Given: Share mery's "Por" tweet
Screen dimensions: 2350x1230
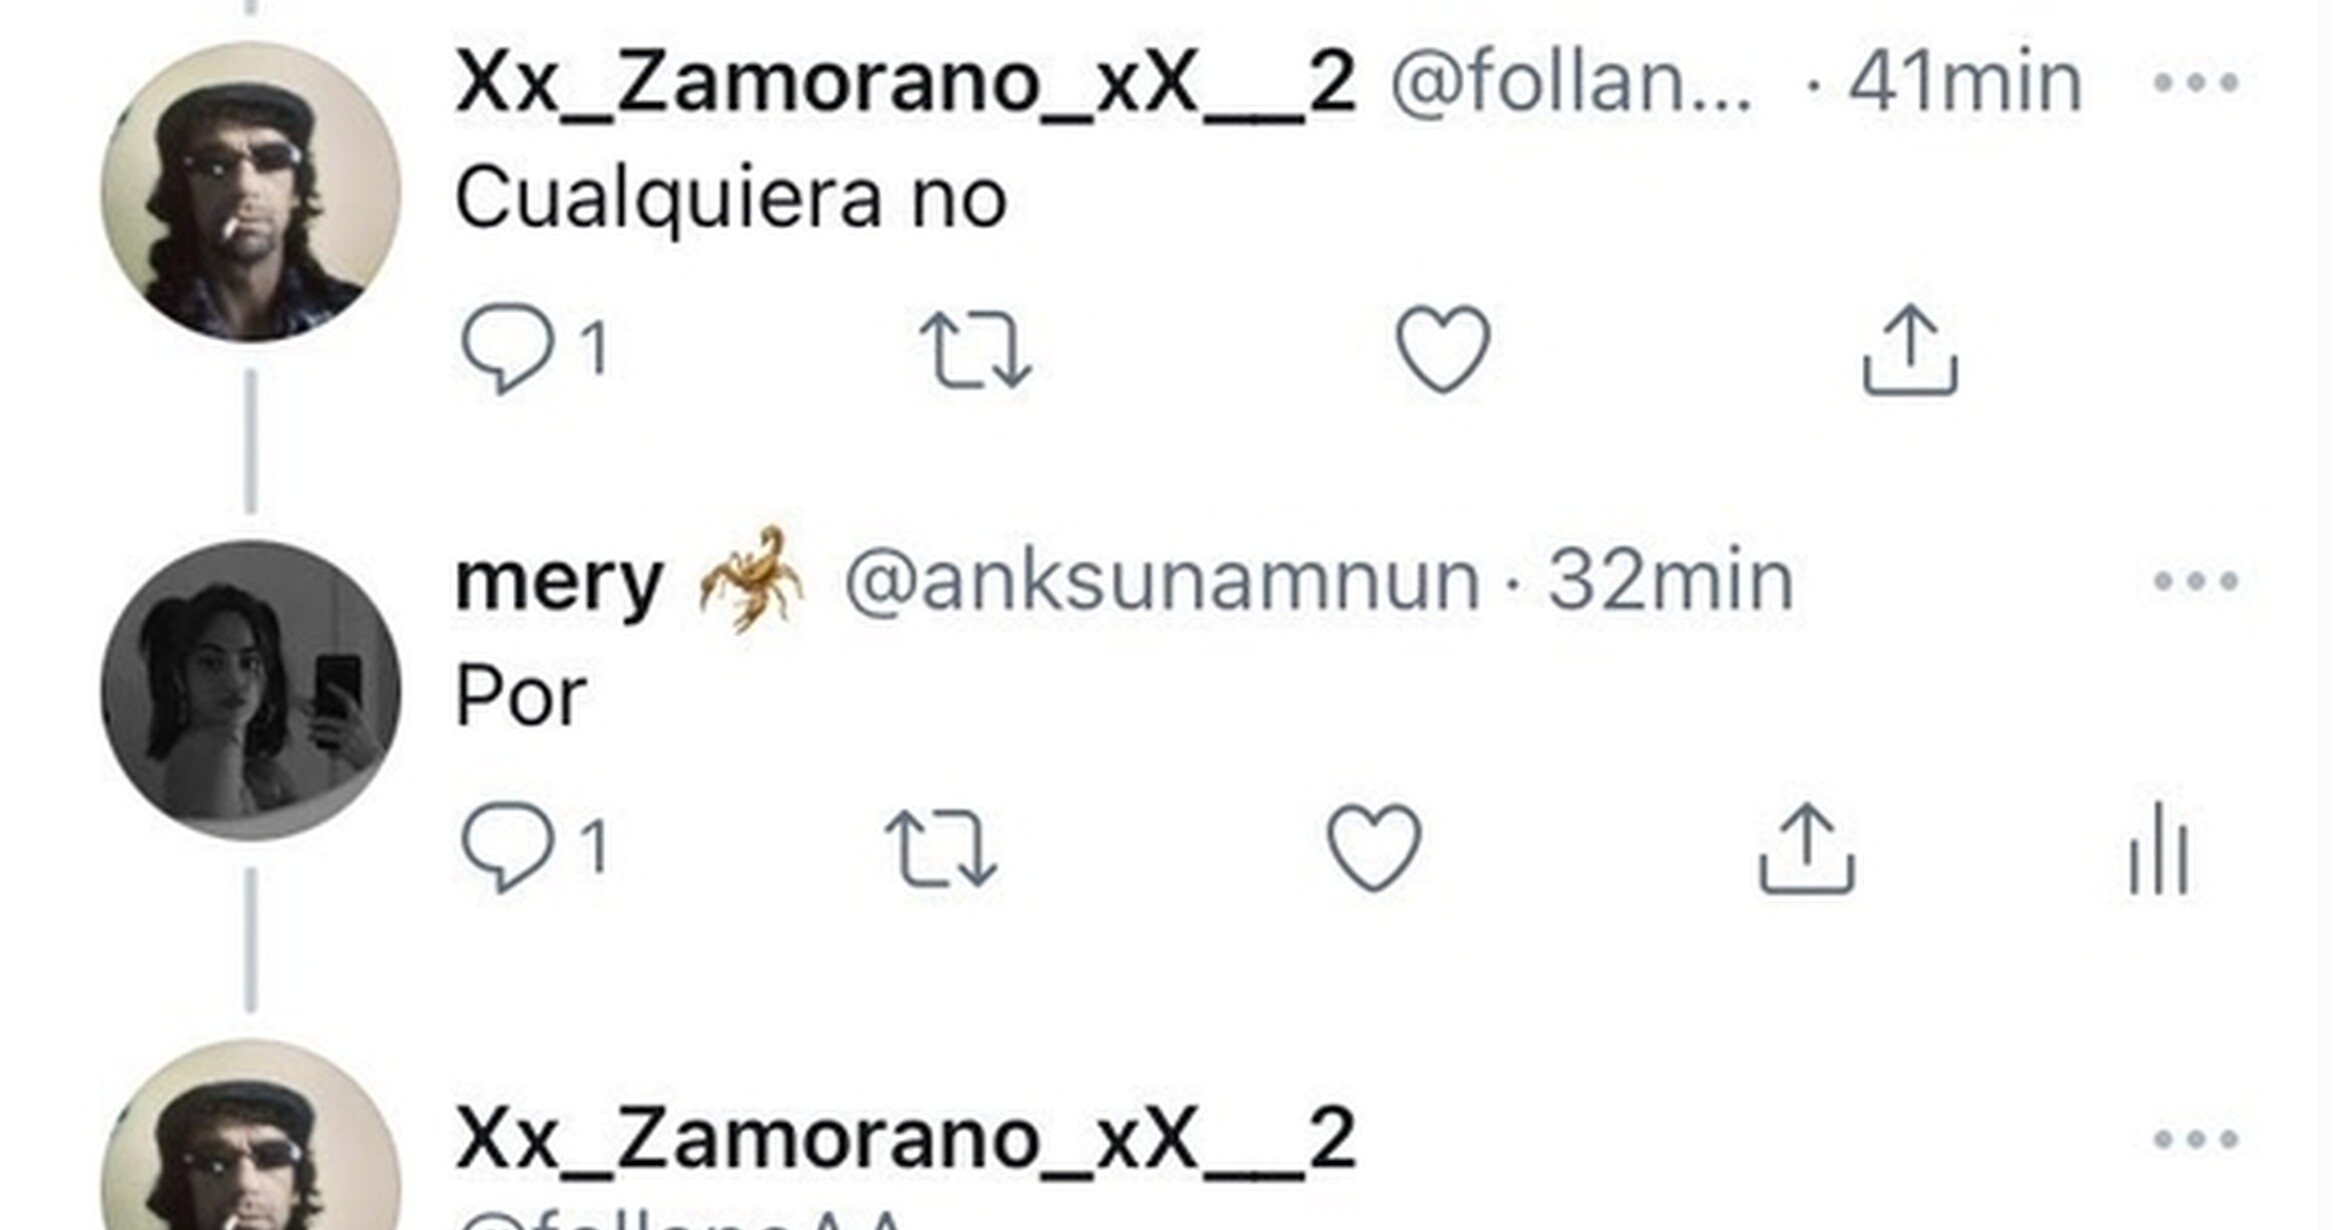Looking at the screenshot, I should [1807, 848].
